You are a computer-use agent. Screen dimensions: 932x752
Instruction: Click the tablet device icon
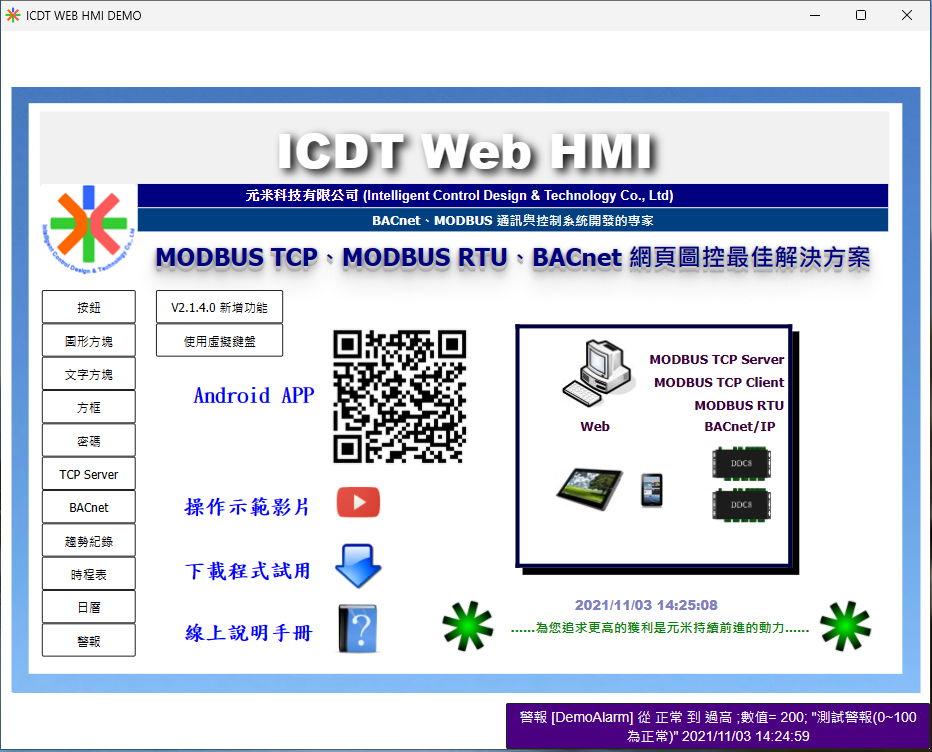(590, 486)
